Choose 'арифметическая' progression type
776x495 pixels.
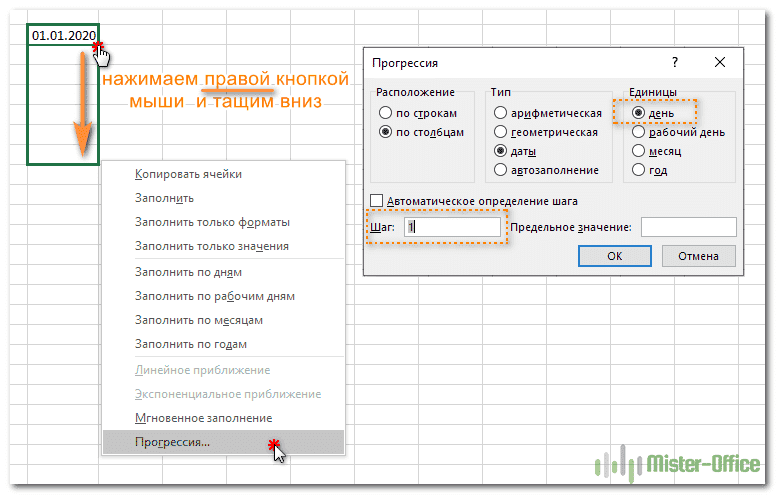[501, 113]
